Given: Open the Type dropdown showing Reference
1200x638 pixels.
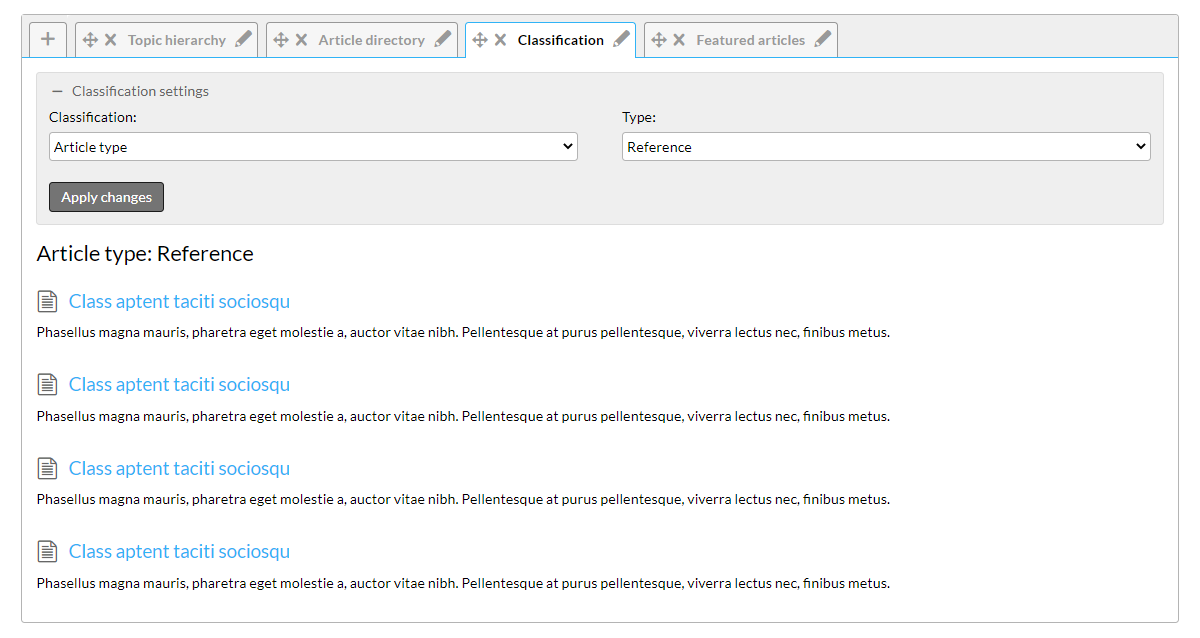Looking at the screenshot, I should point(886,147).
